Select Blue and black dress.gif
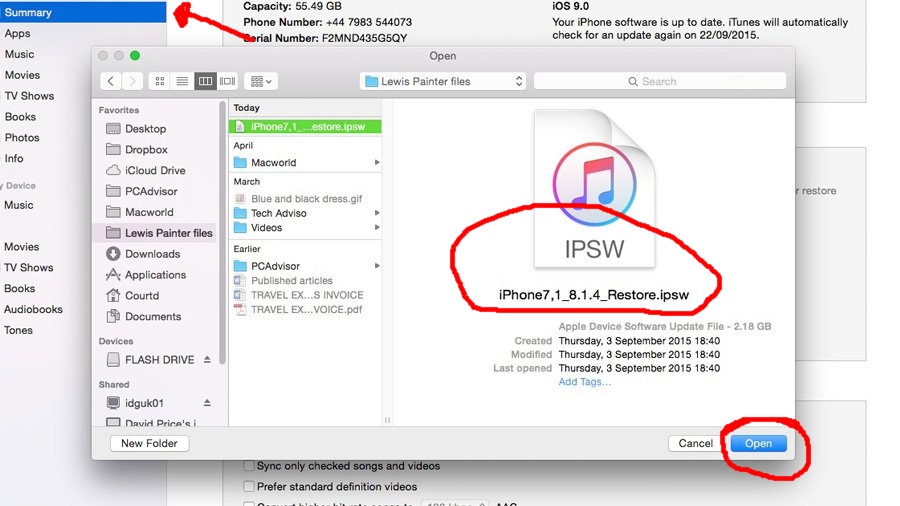Image resolution: width=900 pixels, height=506 pixels. 305,198
